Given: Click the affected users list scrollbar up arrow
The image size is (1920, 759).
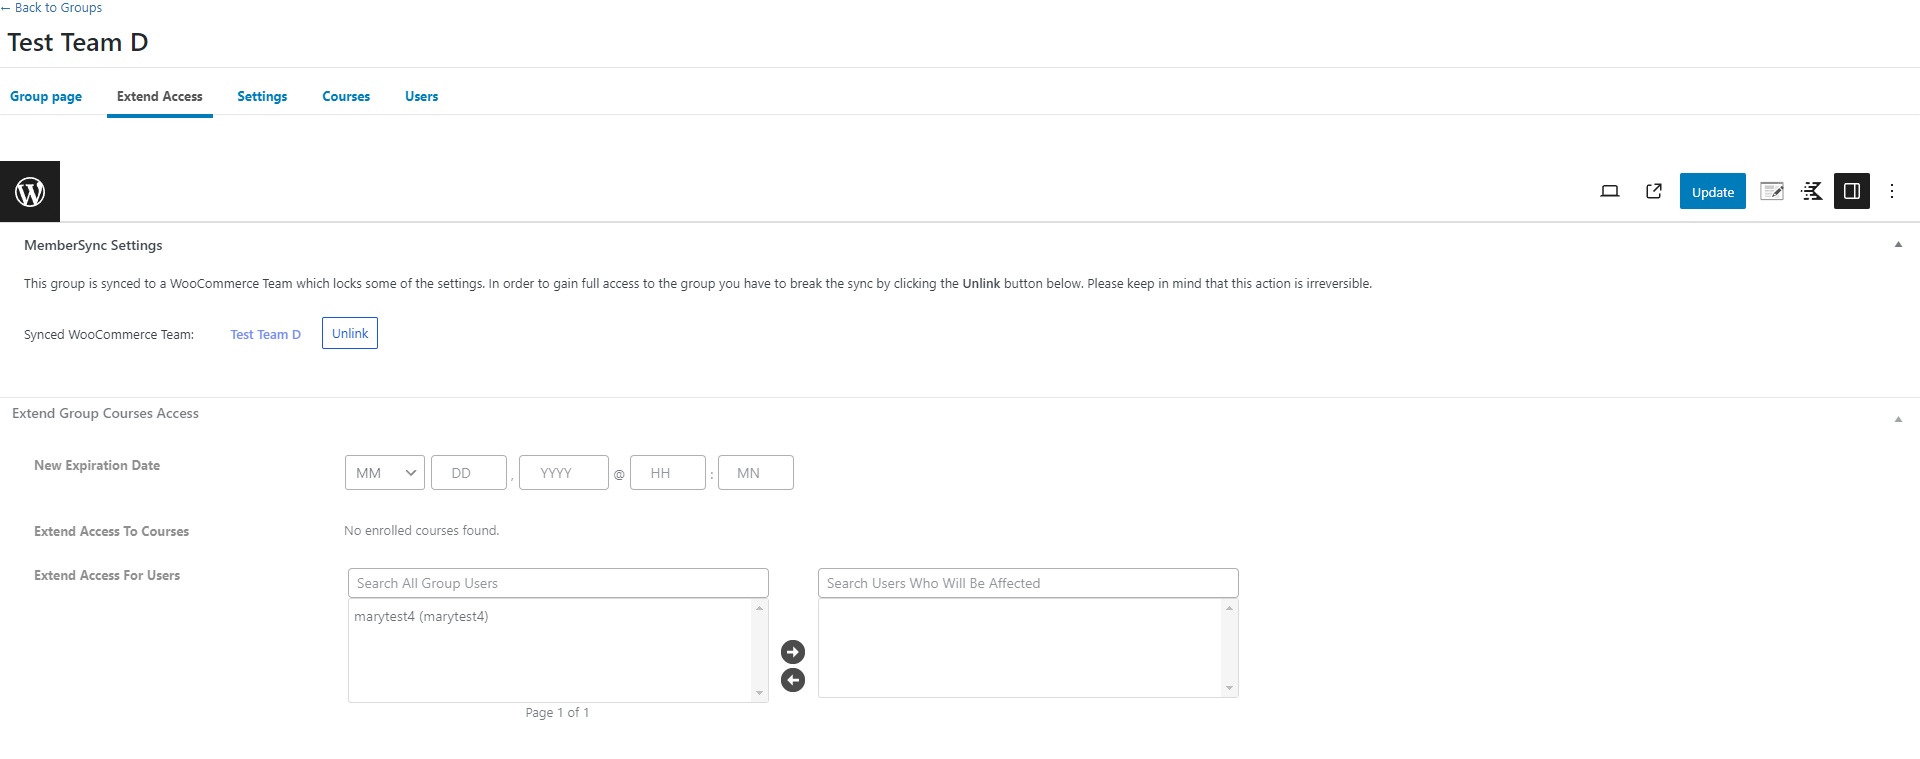Looking at the screenshot, I should click(1229, 608).
